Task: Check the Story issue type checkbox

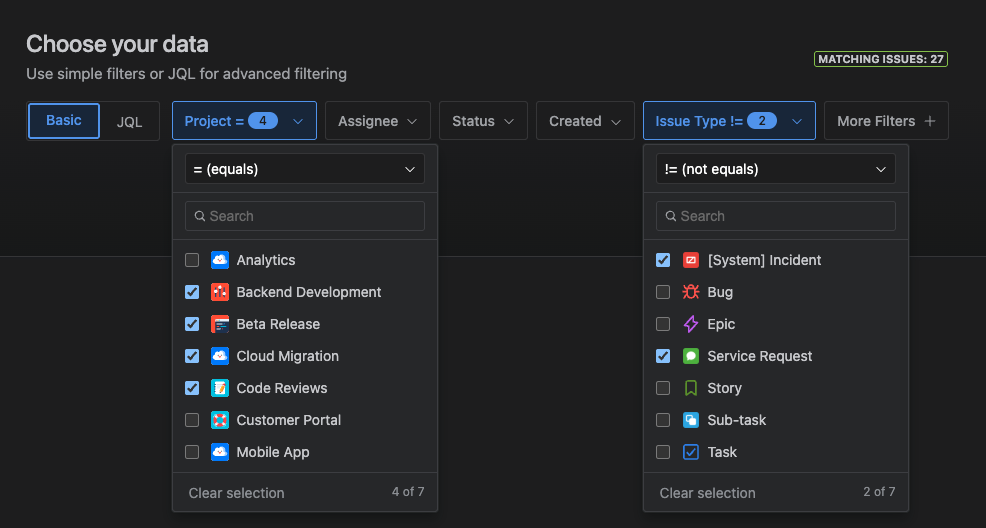Action: [663, 388]
